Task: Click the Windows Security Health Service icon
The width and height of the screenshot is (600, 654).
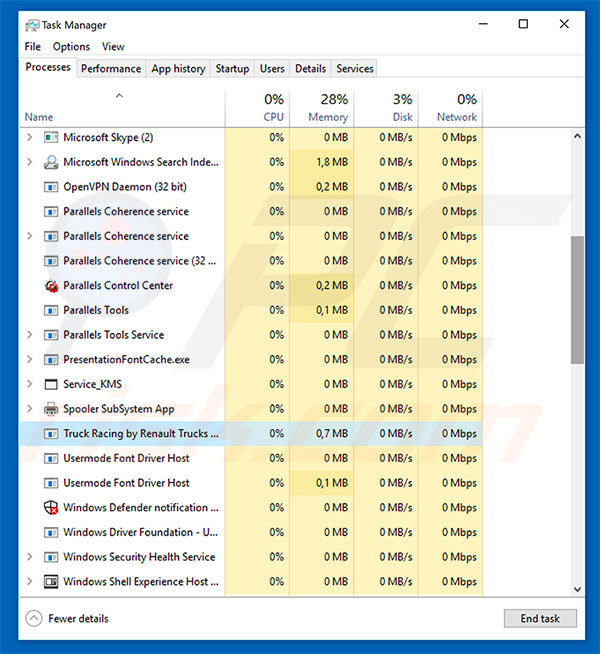Action: click(51, 557)
